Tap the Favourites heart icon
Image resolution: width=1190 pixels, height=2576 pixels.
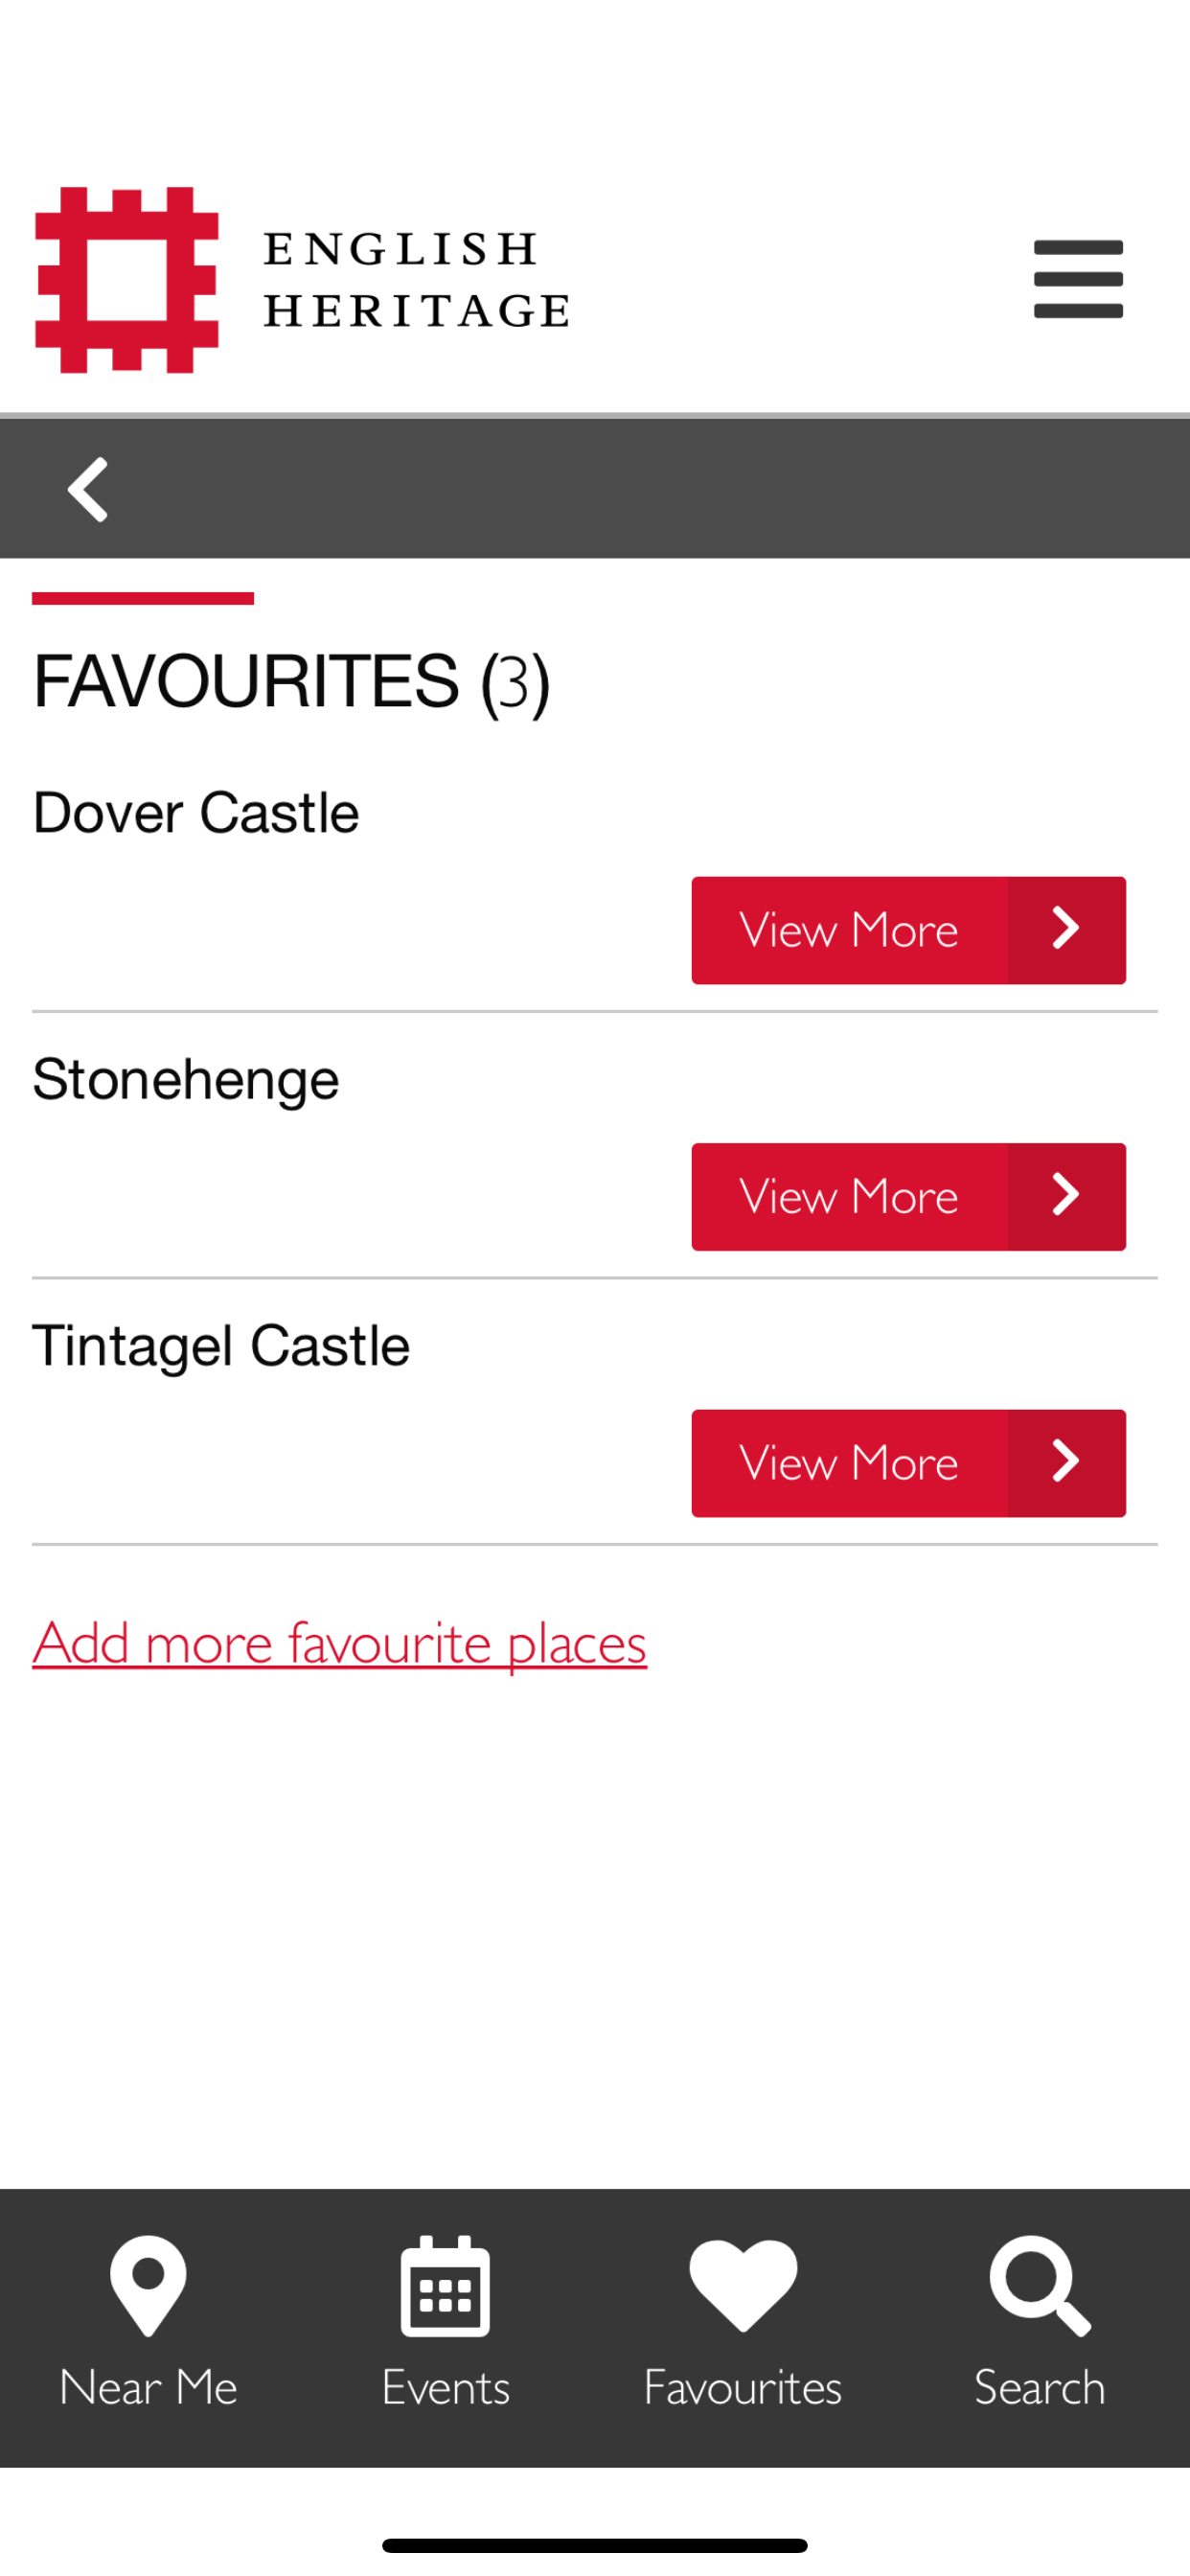point(742,2284)
